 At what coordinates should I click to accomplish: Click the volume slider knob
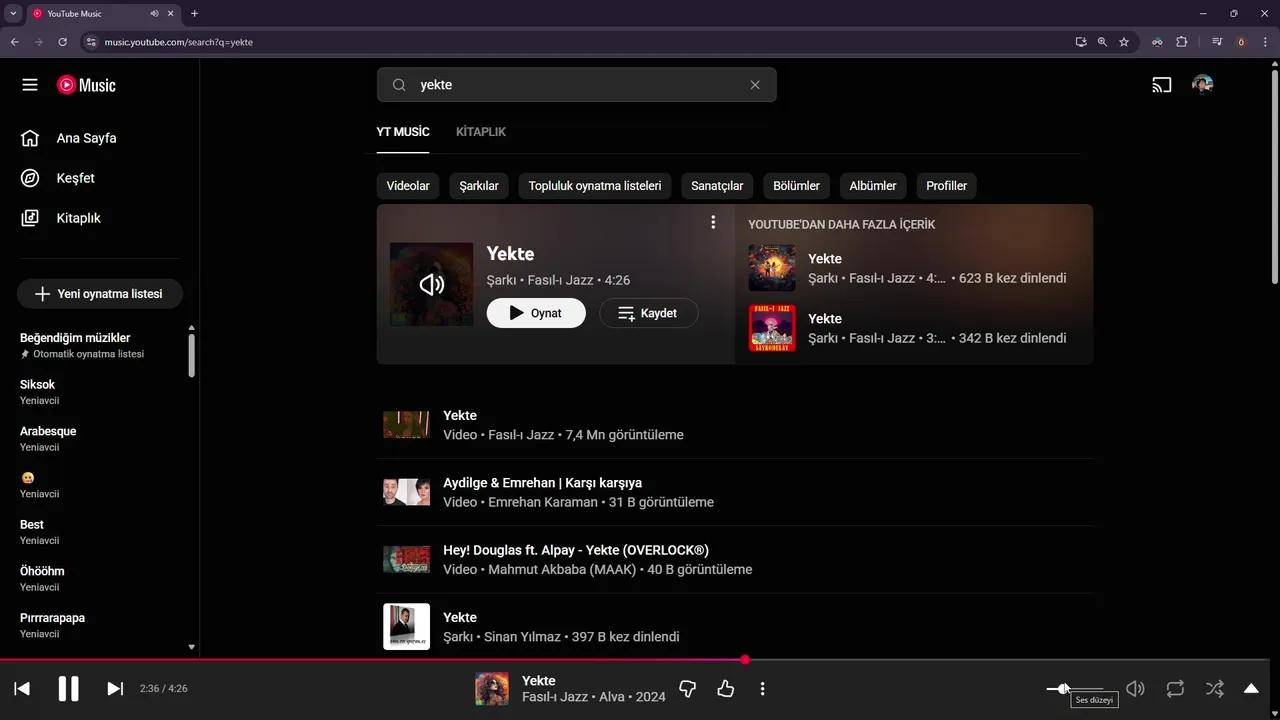pyautogui.click(x=1064, y=688)
